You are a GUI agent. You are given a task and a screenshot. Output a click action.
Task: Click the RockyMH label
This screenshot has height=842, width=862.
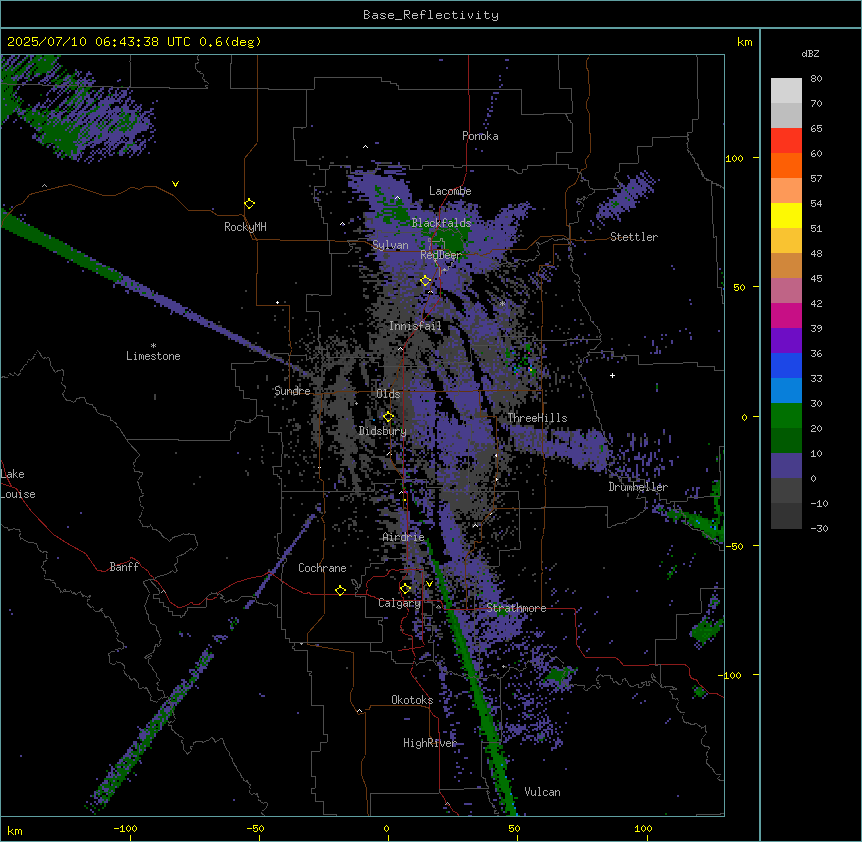245,227
